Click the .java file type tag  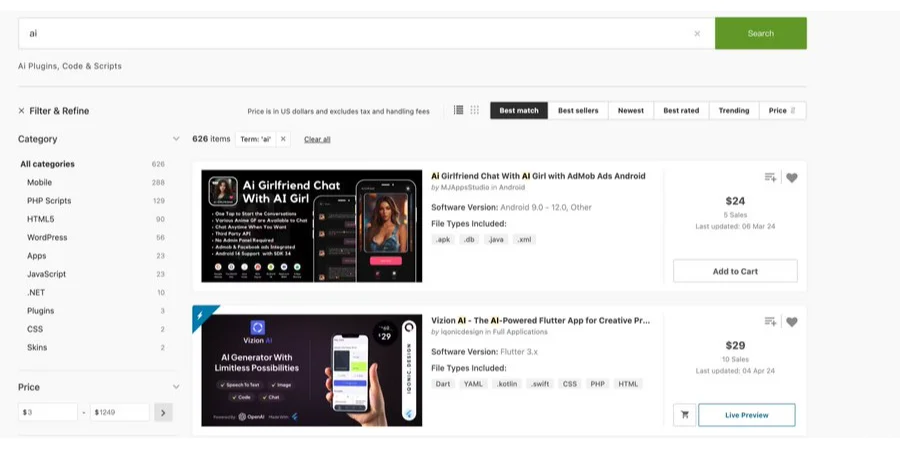(495, 240)
